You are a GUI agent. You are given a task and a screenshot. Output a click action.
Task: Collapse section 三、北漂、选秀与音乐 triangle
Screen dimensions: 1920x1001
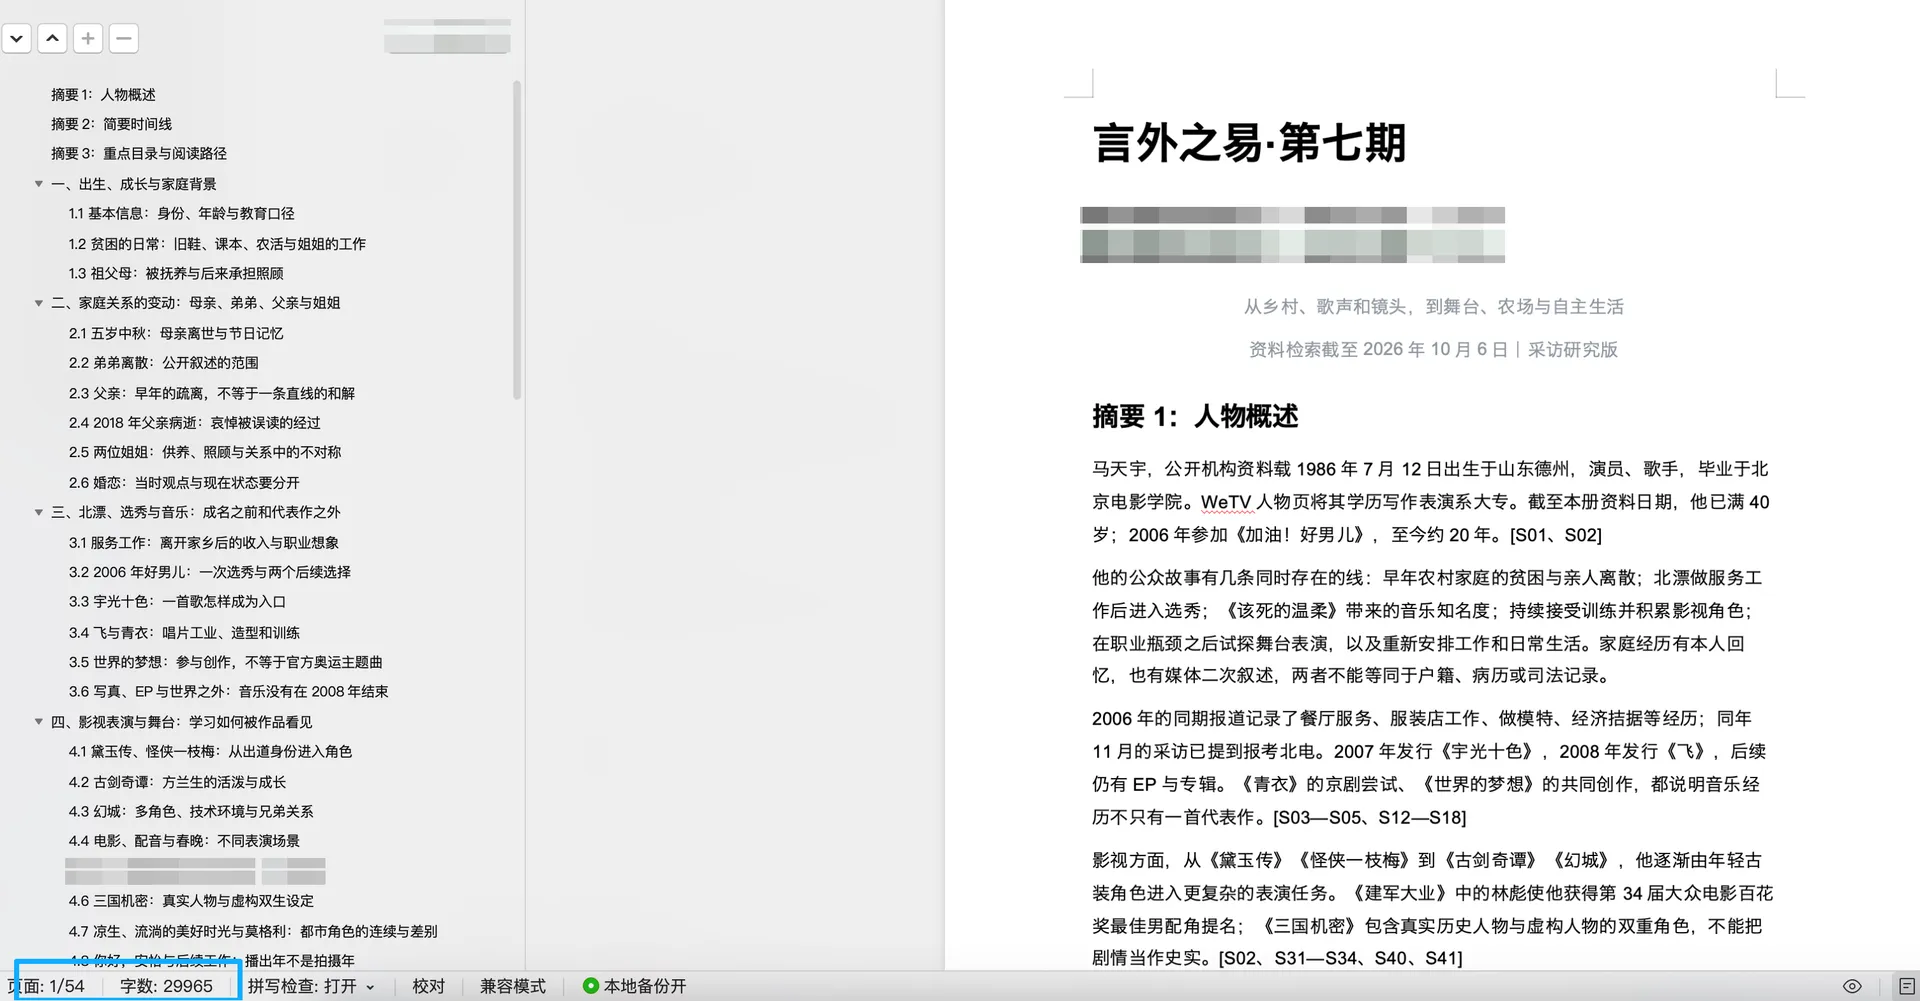[39, 512]
